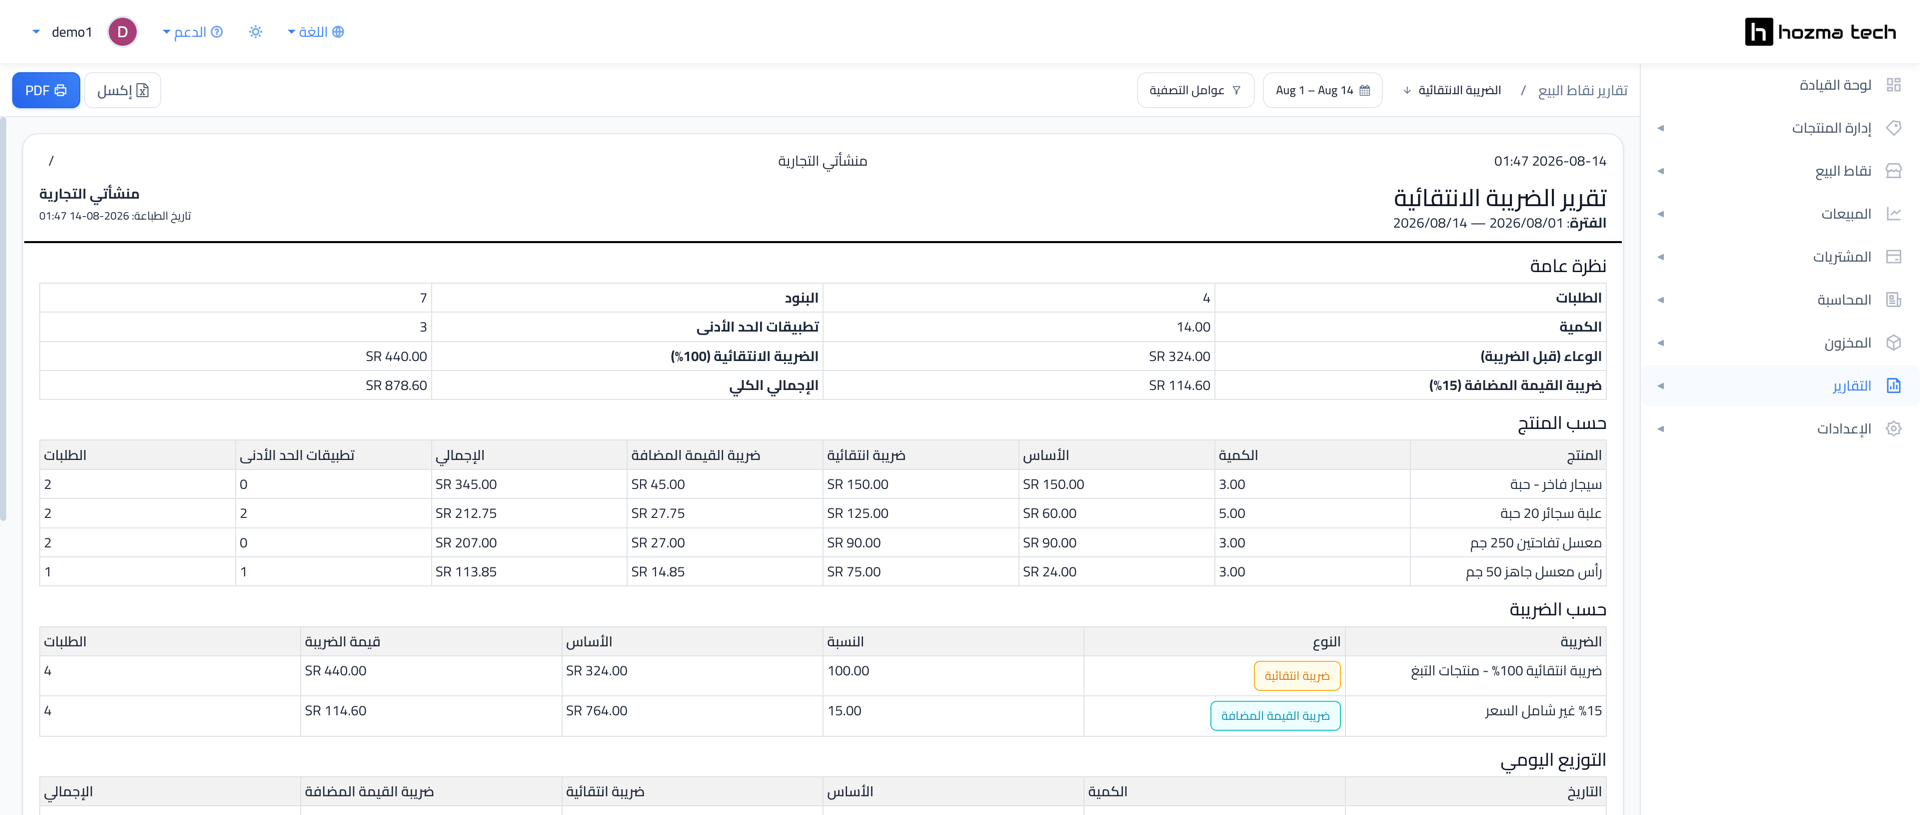Select التقارير sidebar item
The image size is (1920, 815).
(1780, 386)
